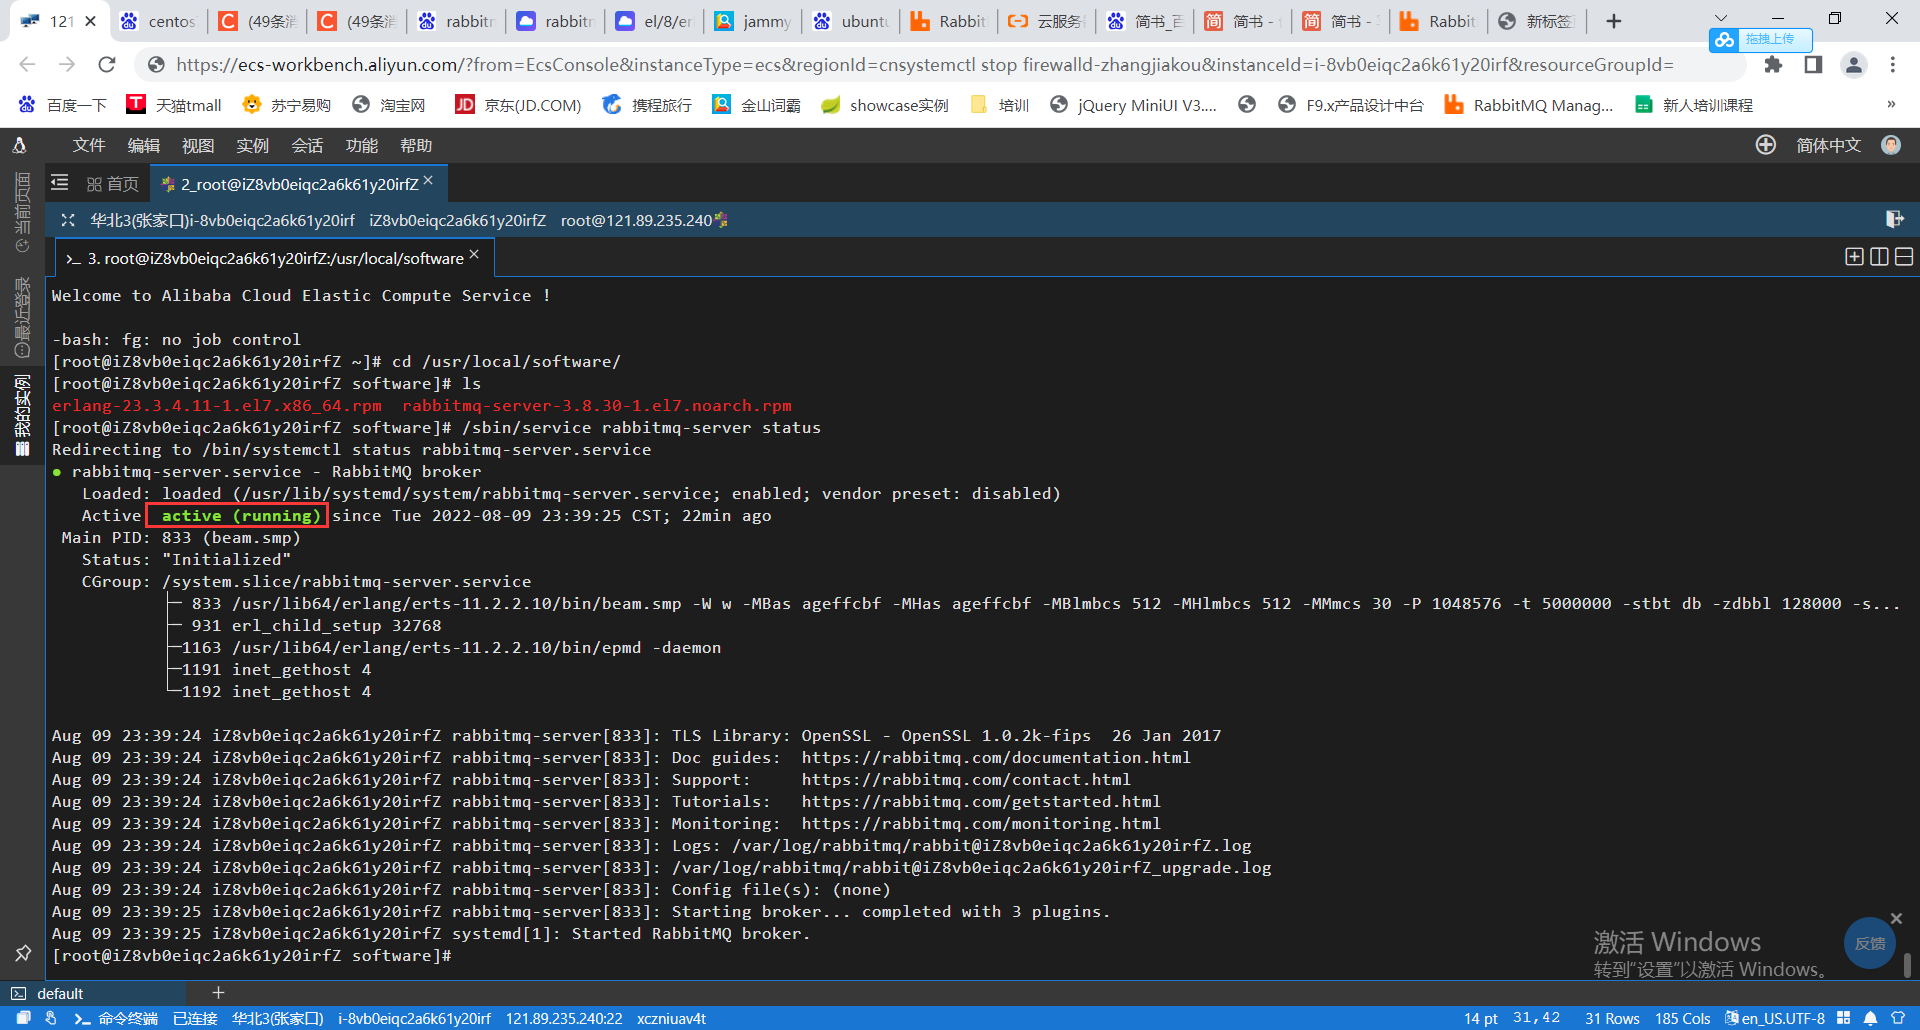Select the 2_root@iZ8vb0eiqc2a6k61y20irfZ tab
The height and width of the screenshot is (1030, 1920).
click(x=299, y=184)
